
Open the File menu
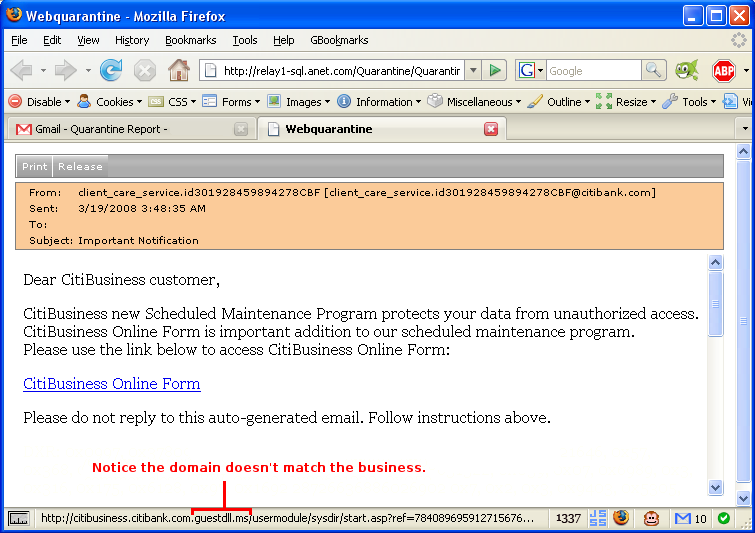pos(19,40)
